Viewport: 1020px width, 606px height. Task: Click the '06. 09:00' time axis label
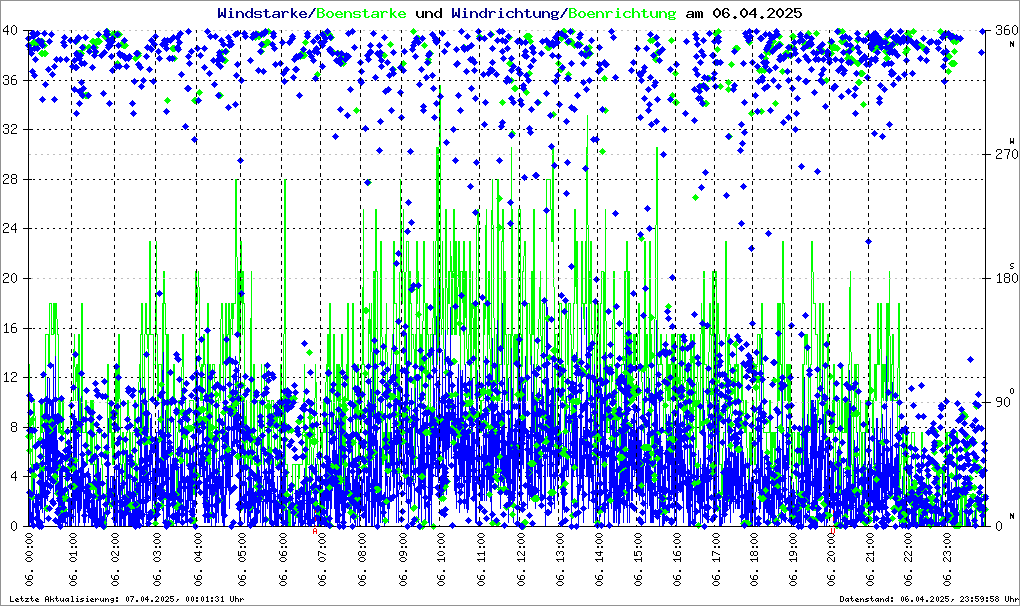pyautogui.click(x=403, y=559)
